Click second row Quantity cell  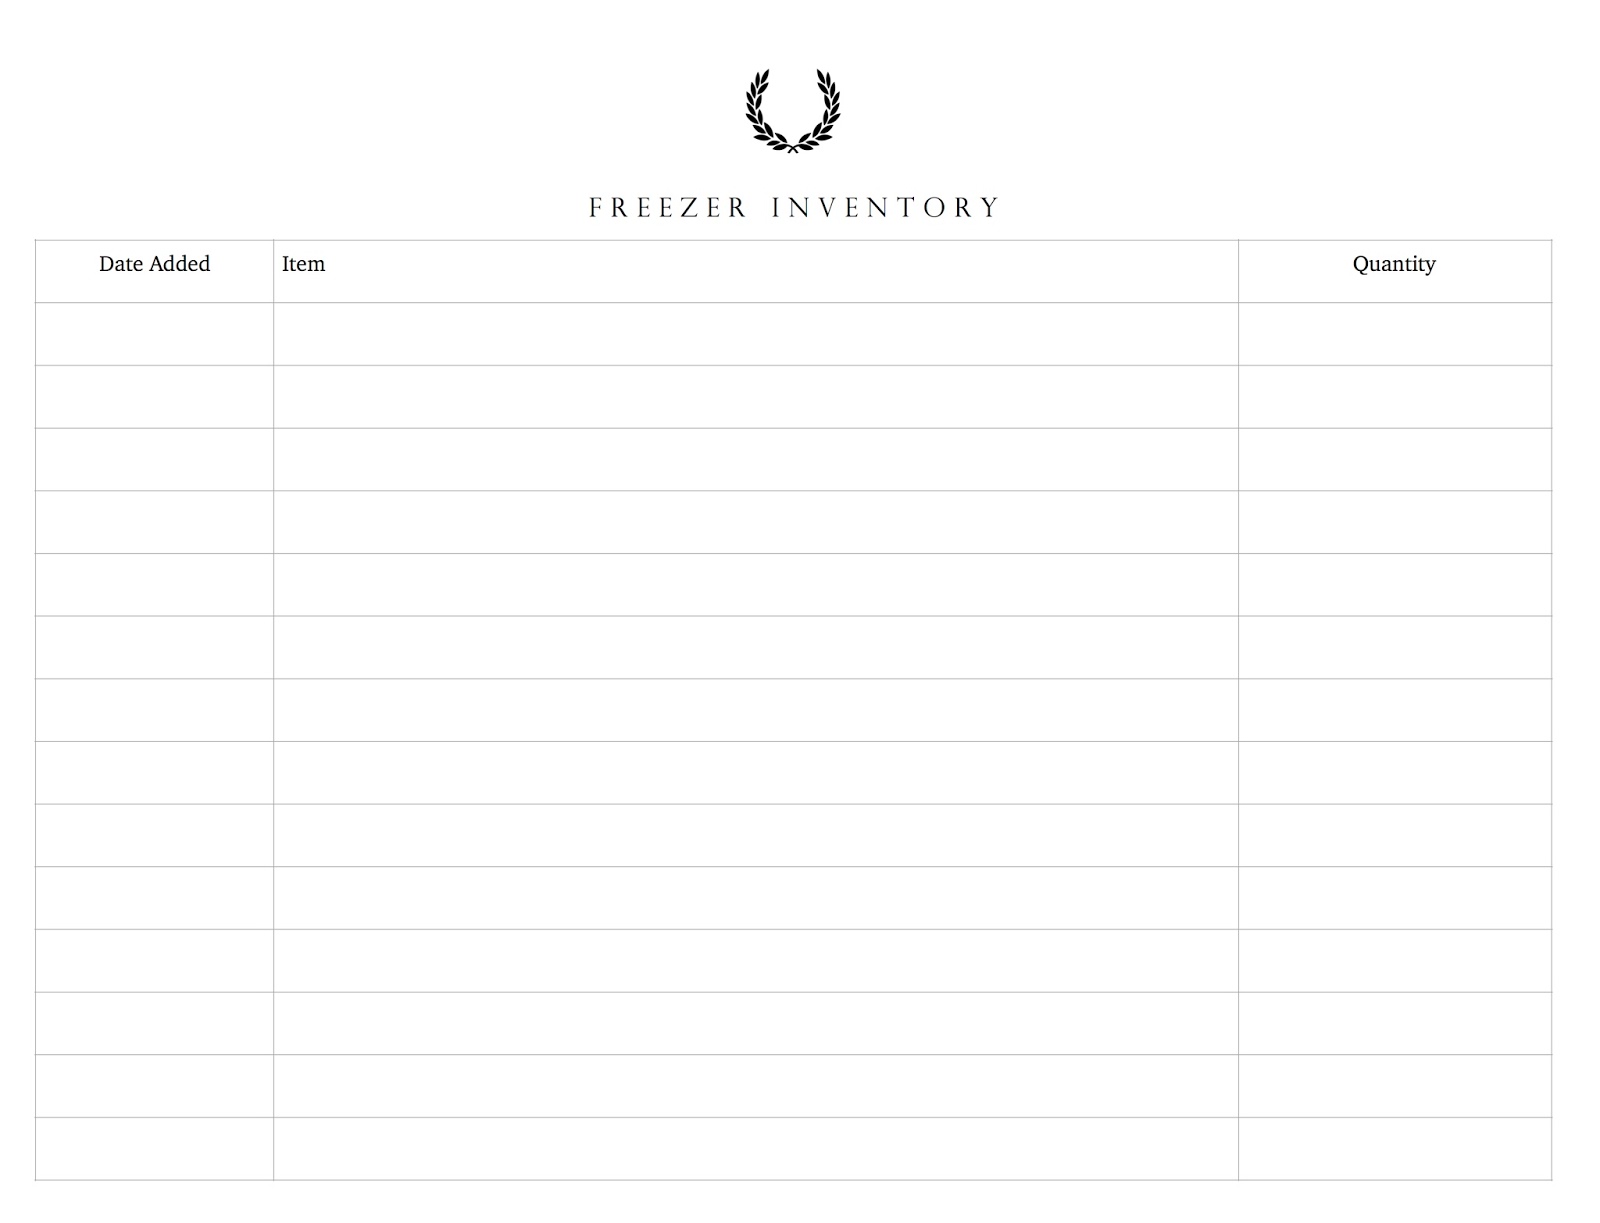[1395, 397]
